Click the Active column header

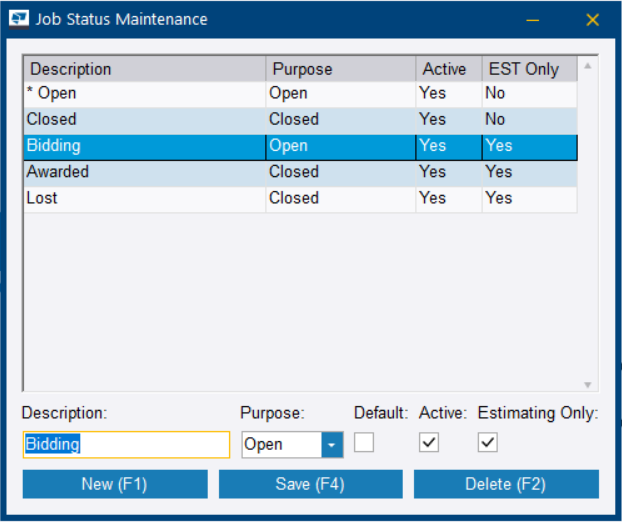point(447,69)
